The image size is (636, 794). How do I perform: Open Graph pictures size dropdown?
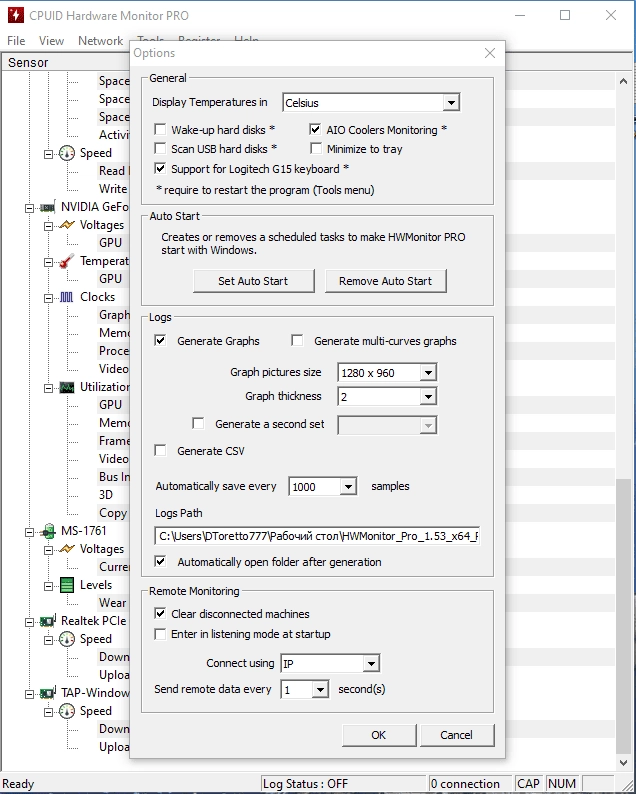click(387, 373)
